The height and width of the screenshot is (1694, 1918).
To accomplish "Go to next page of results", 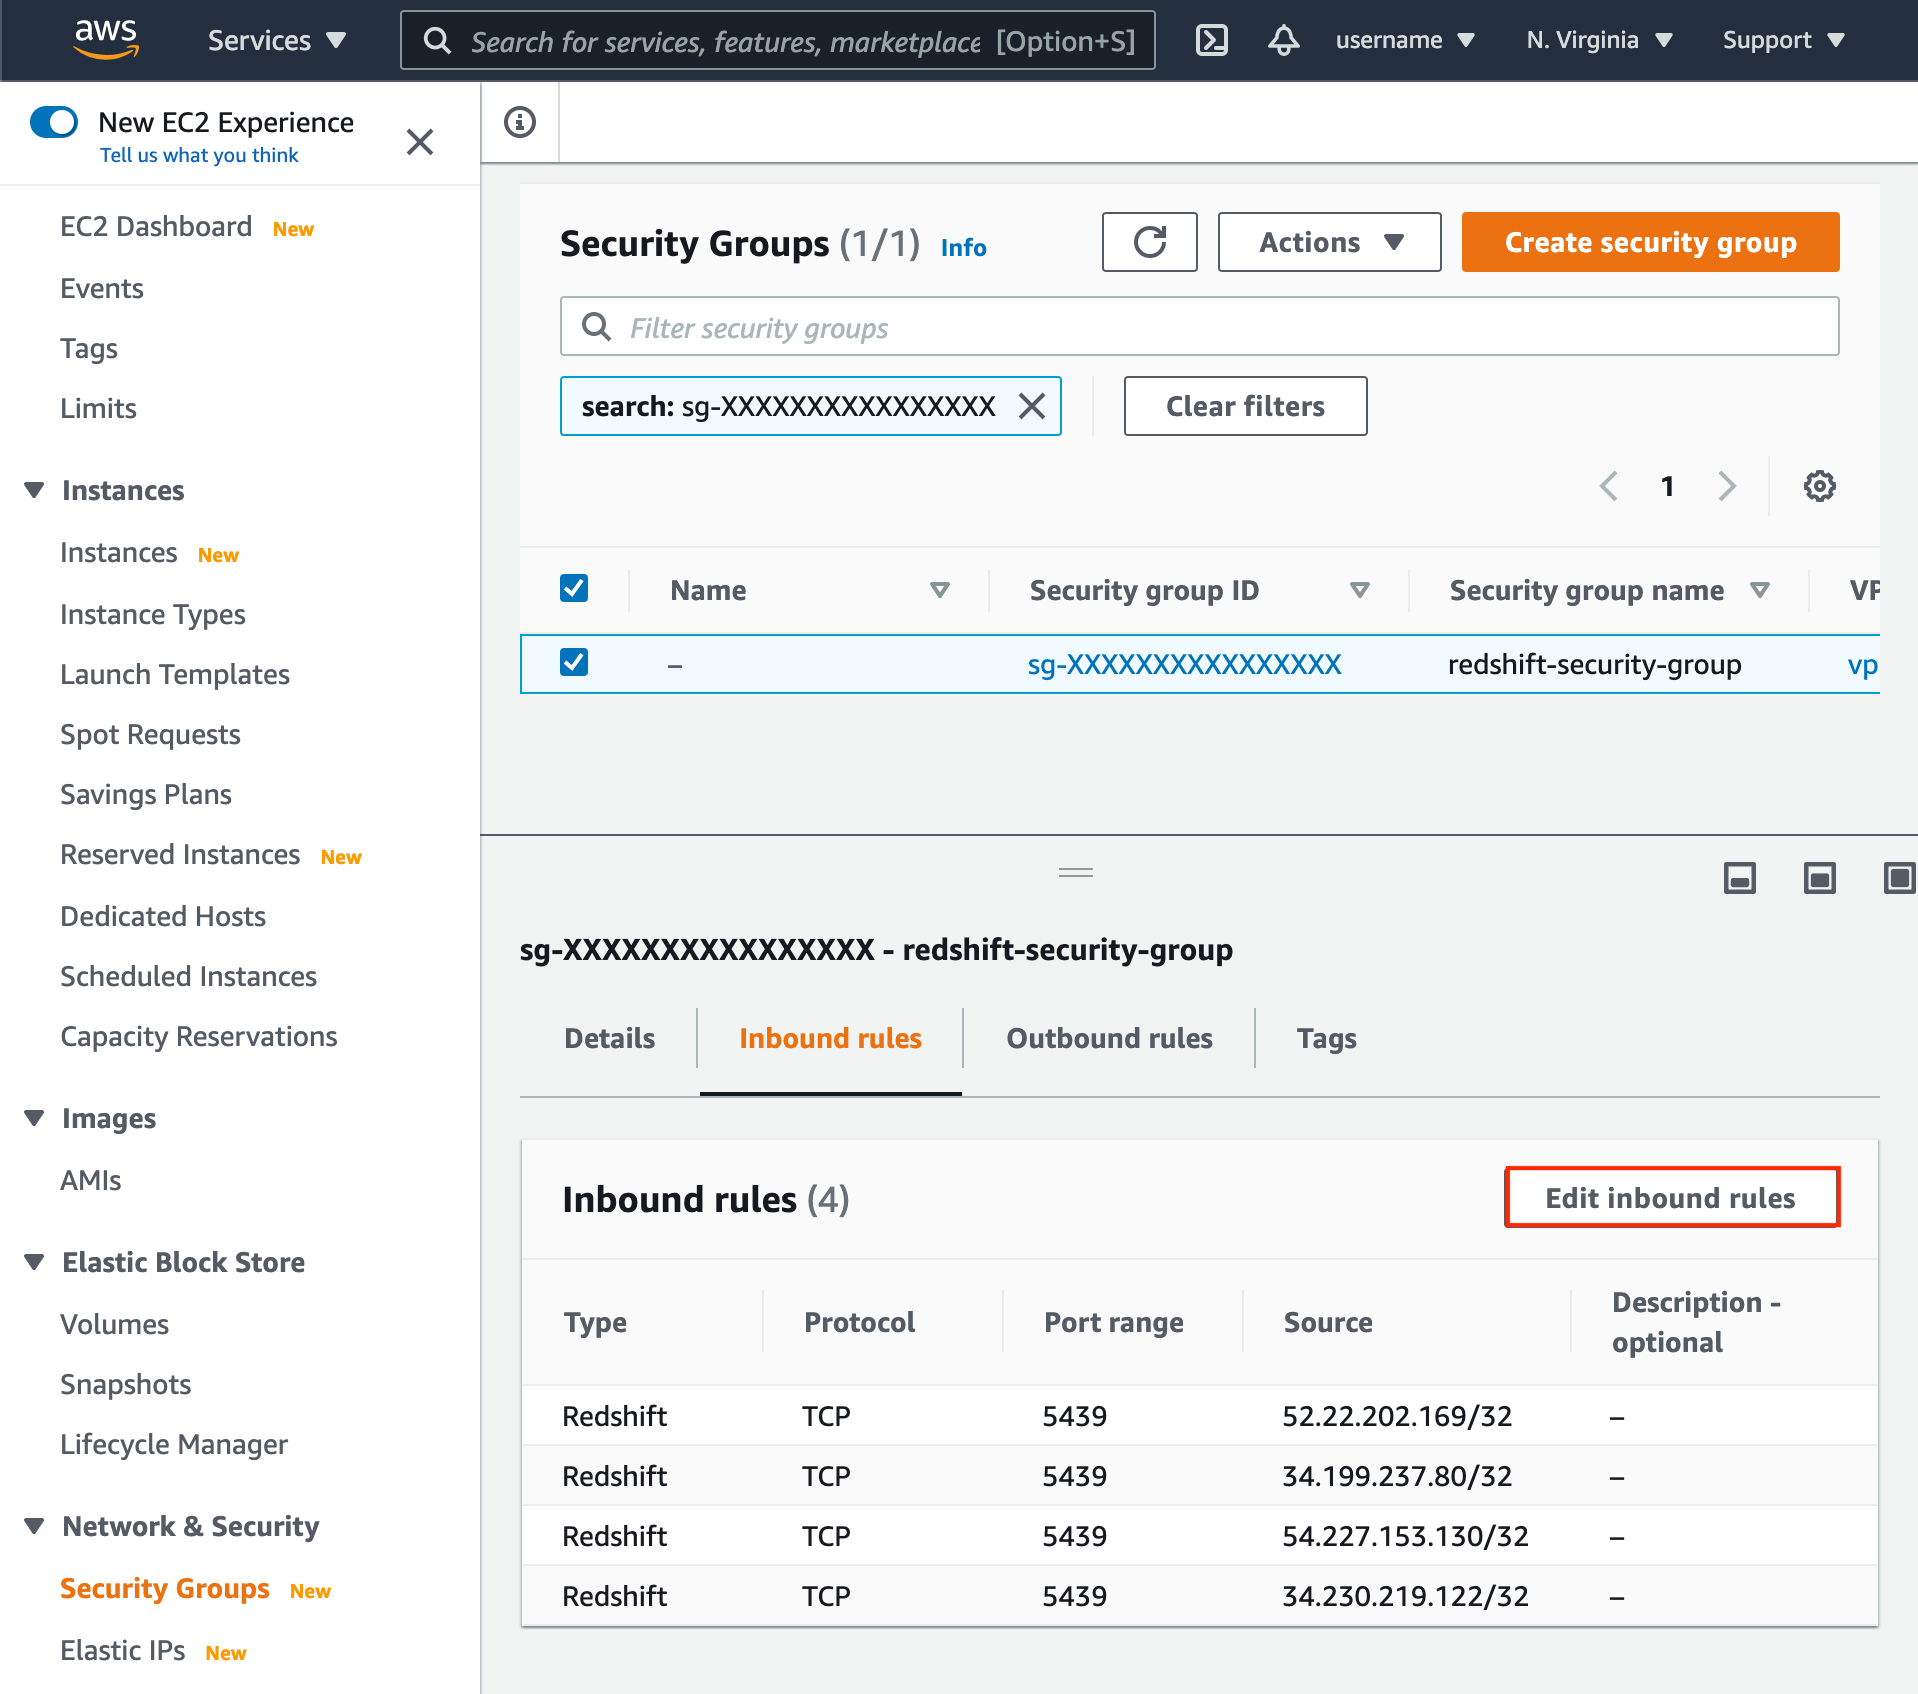I will [1727, 486].
